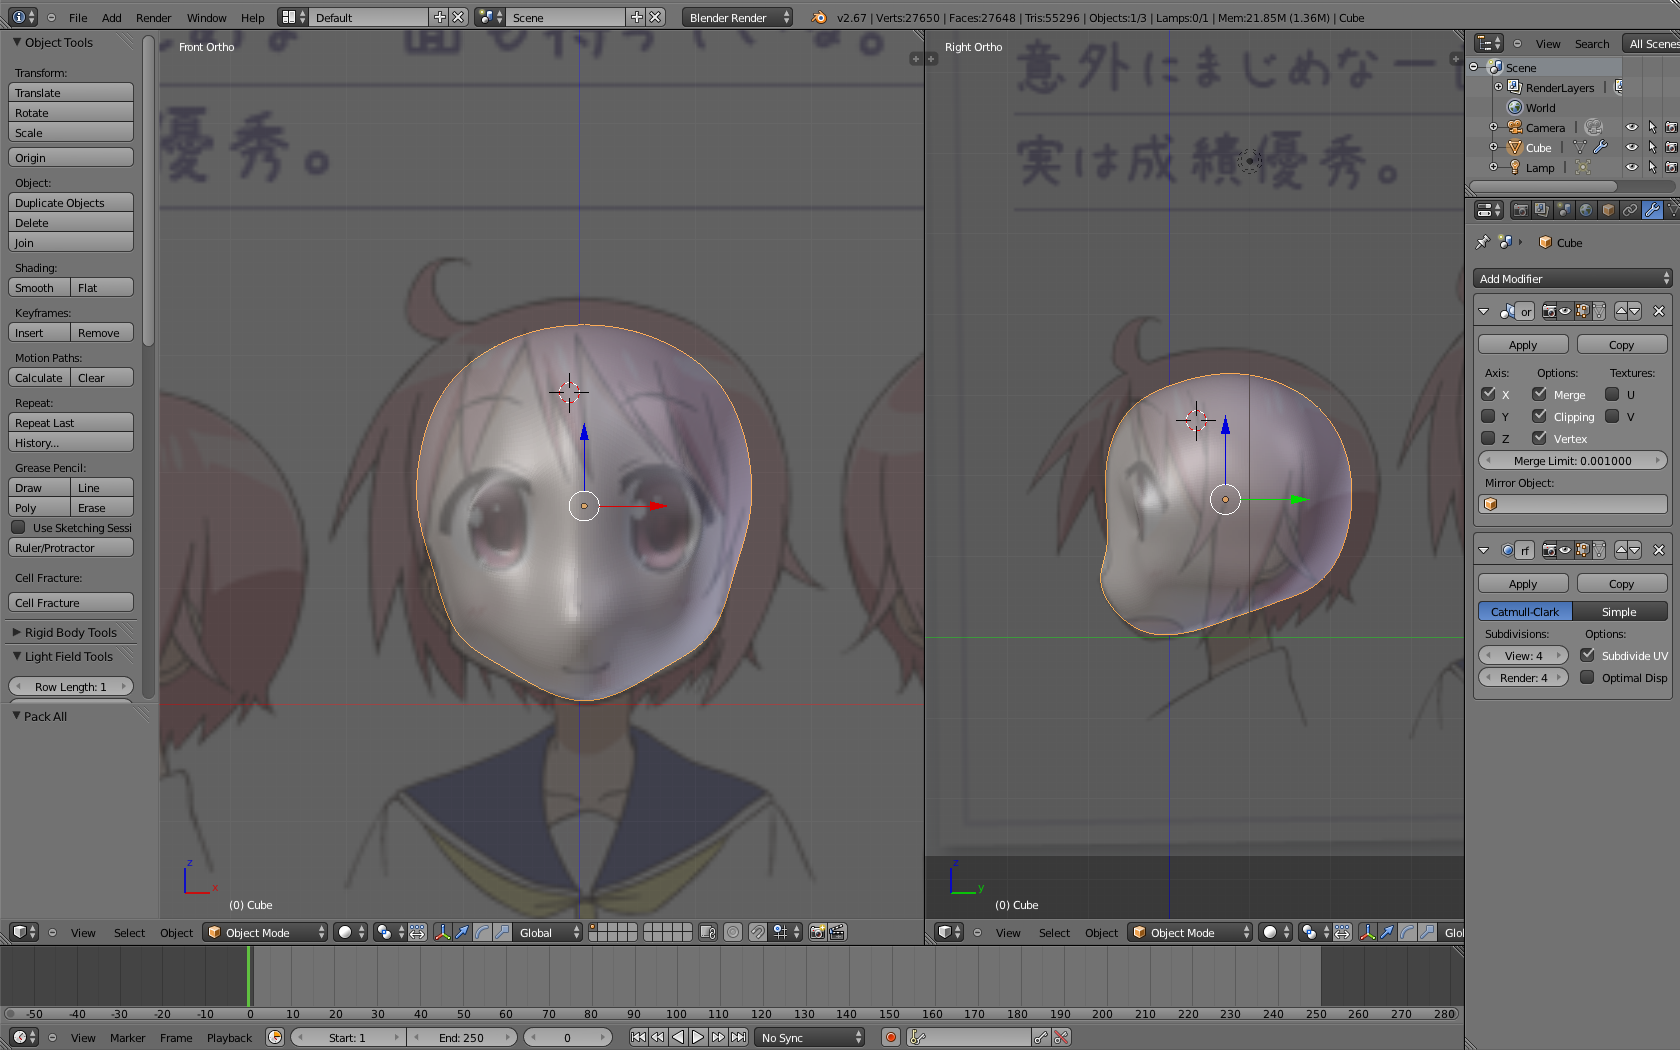Click the delete keyframe icon in timeline
Screen dimensions: 1680x1050
[x=1061, y=1037]
